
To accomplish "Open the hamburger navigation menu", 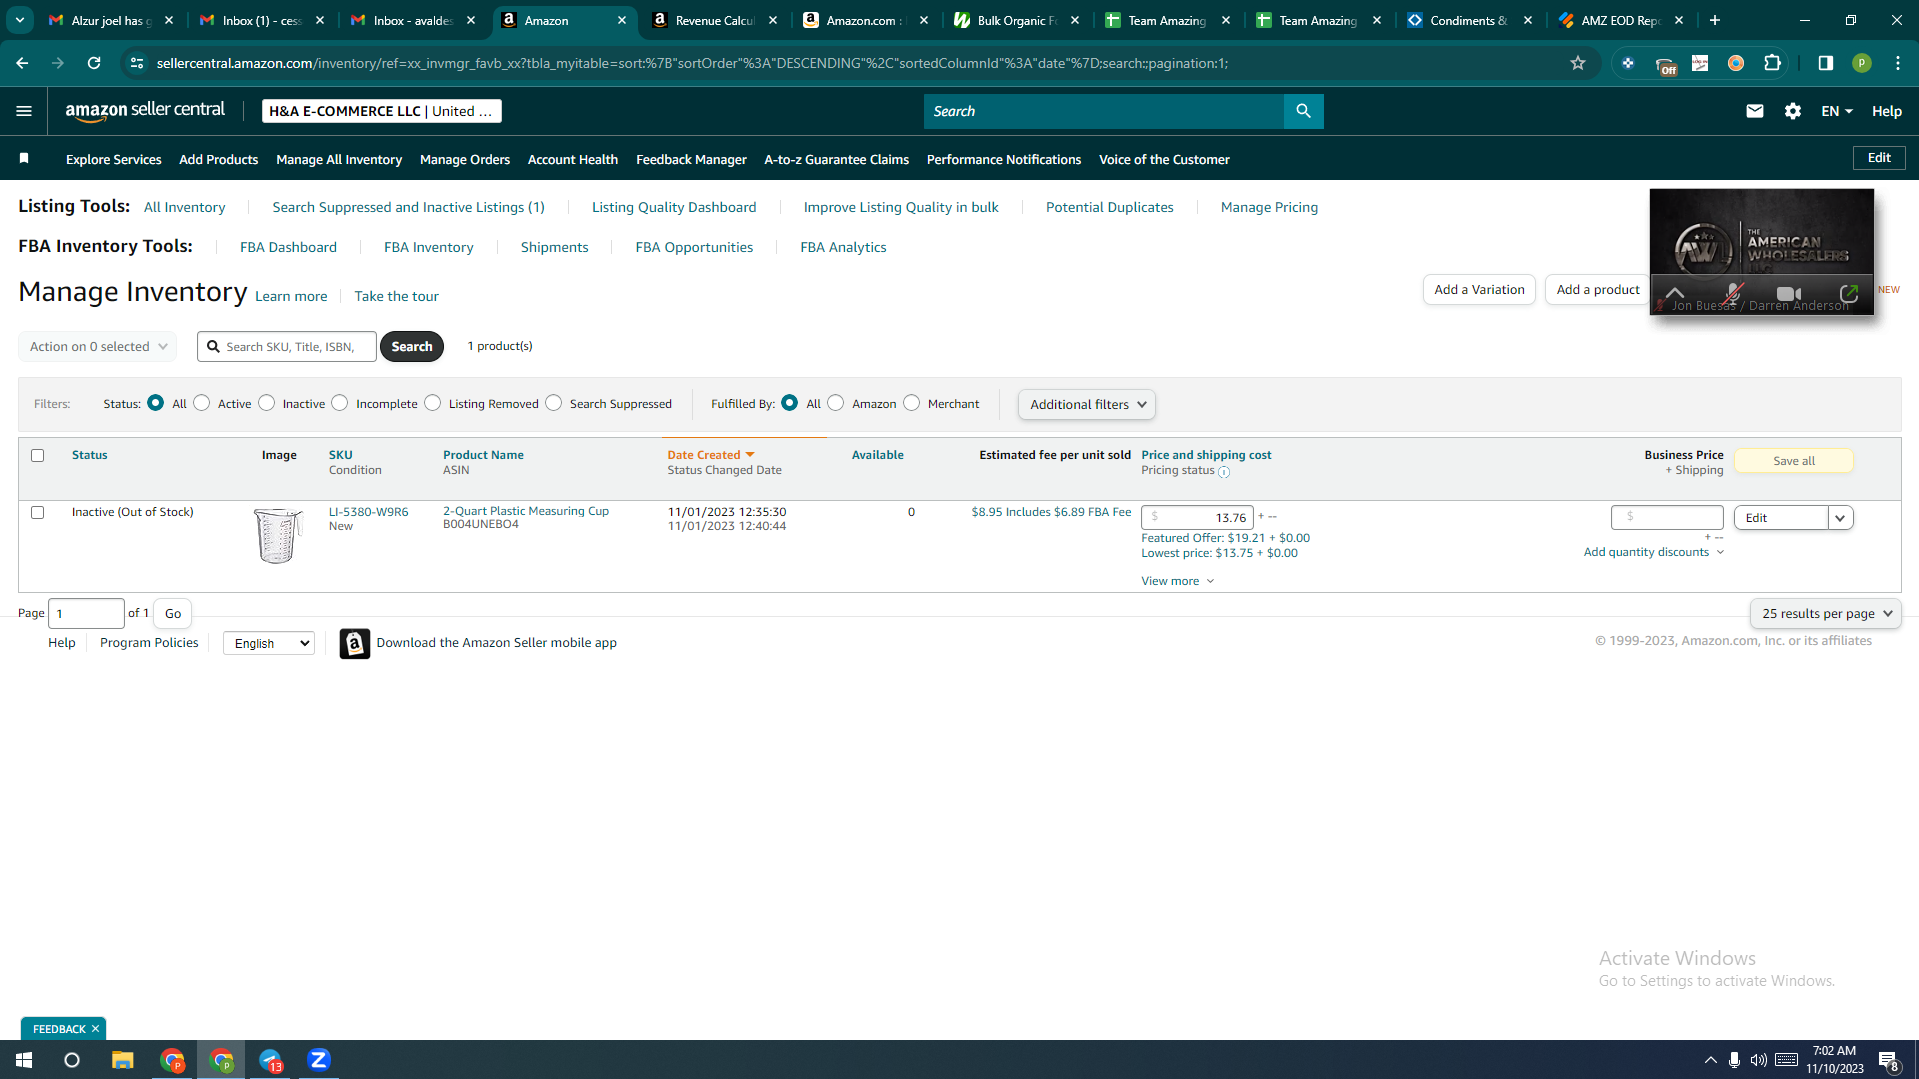I will [x=24, y=111].
